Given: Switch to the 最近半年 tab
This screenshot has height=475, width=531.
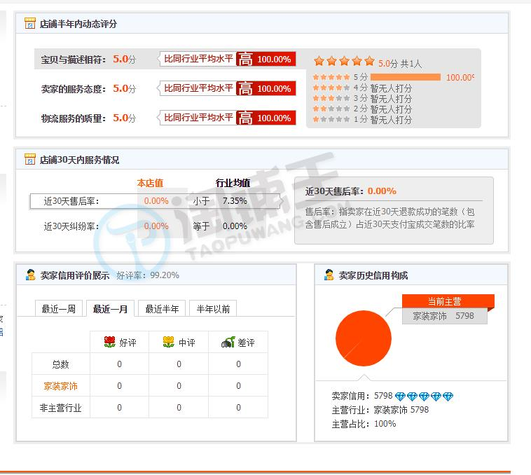Looking at the screenshot, I should [x=162, y=308].
